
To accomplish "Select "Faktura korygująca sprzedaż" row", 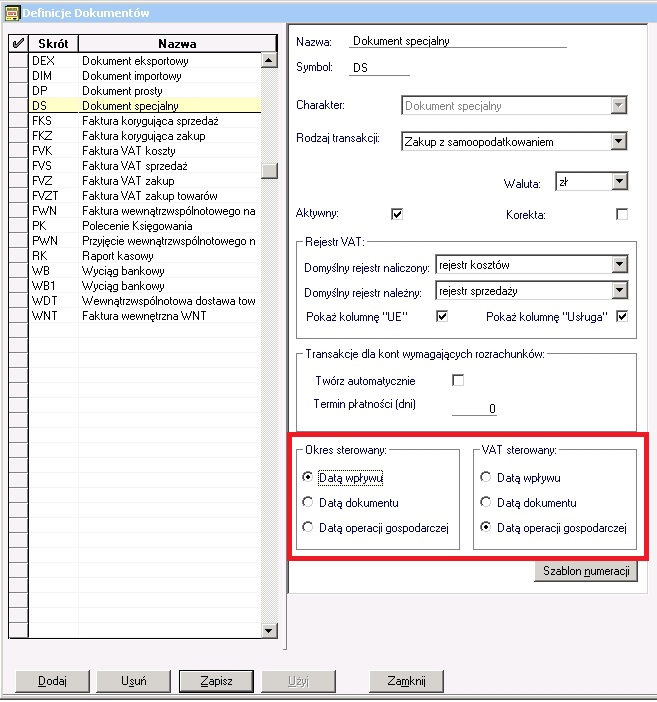I will pos(145,120).
